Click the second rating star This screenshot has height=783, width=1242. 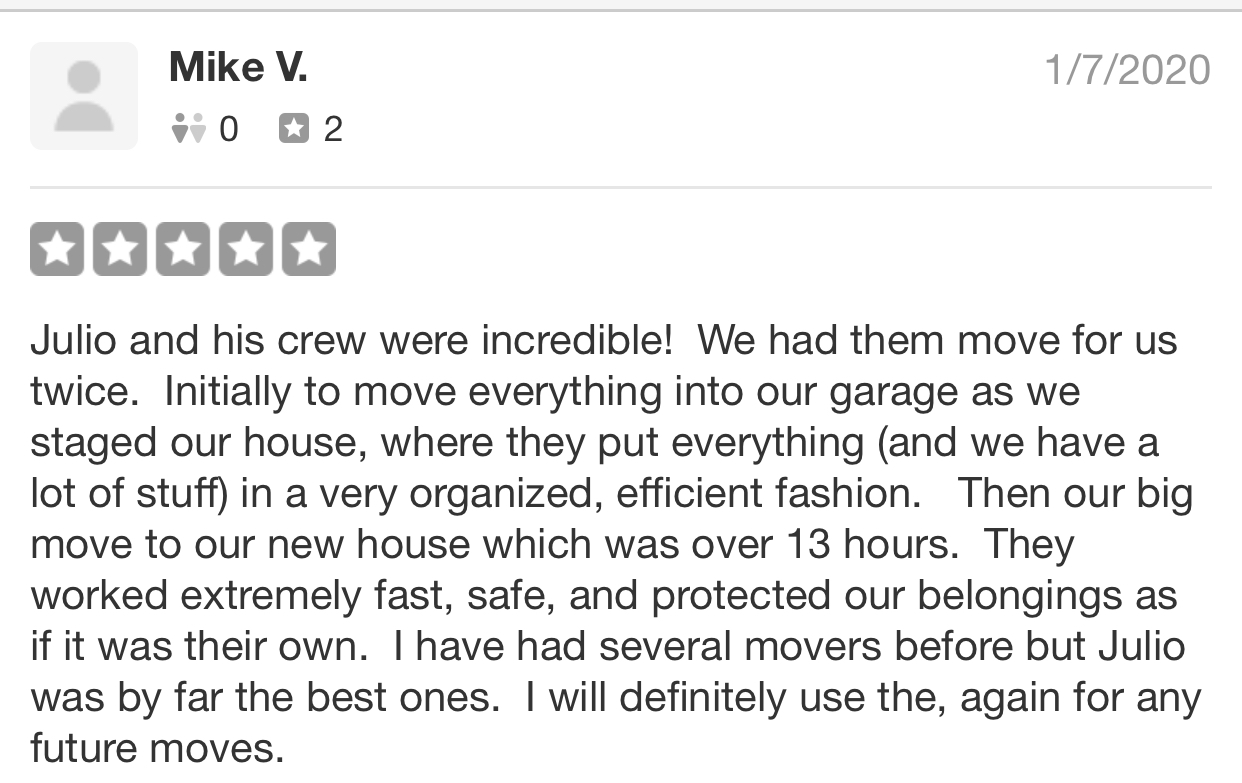120,249
